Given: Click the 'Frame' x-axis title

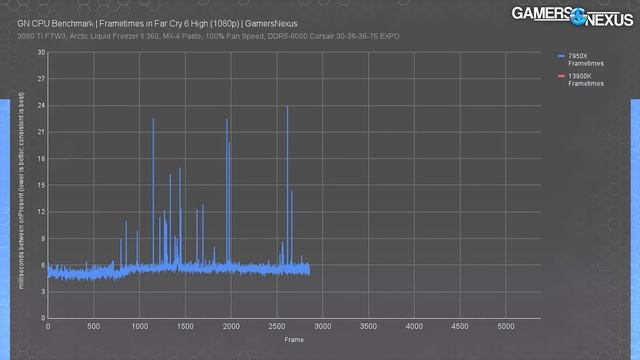Looking at the screenshot, I should pyautogui.click(x=294, y=340).
